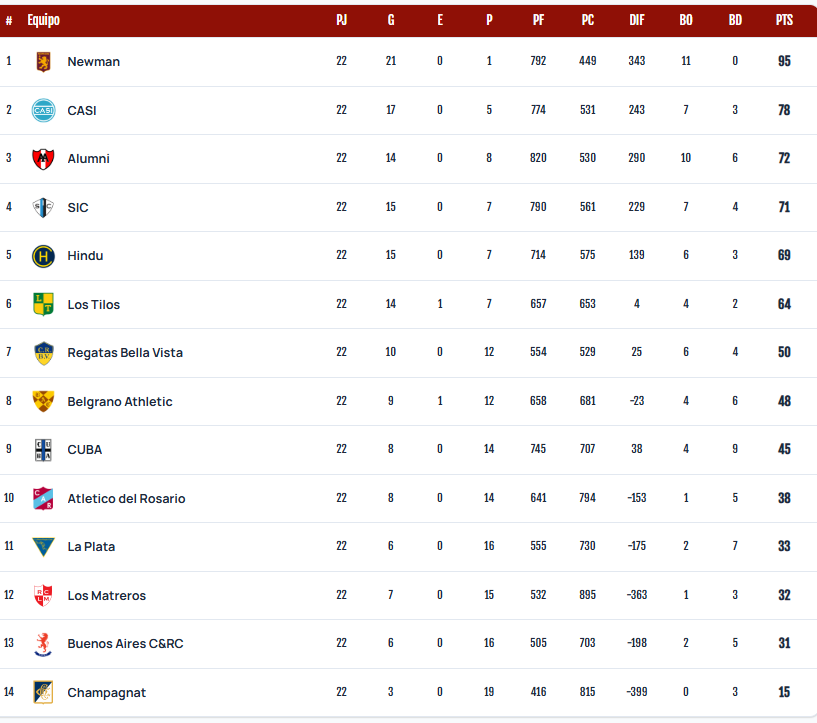Click the Champagnat club crest
The width and height of the screenshot is (817, 723).
tap(43, 692)
